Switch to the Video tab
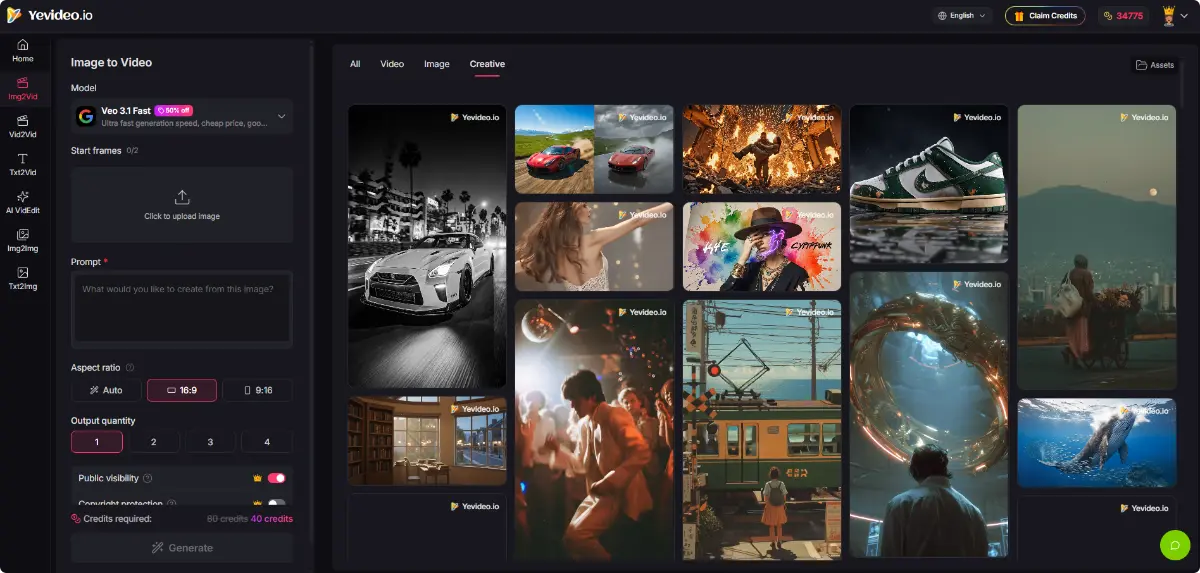The image size is (1200, 573). 392,64
